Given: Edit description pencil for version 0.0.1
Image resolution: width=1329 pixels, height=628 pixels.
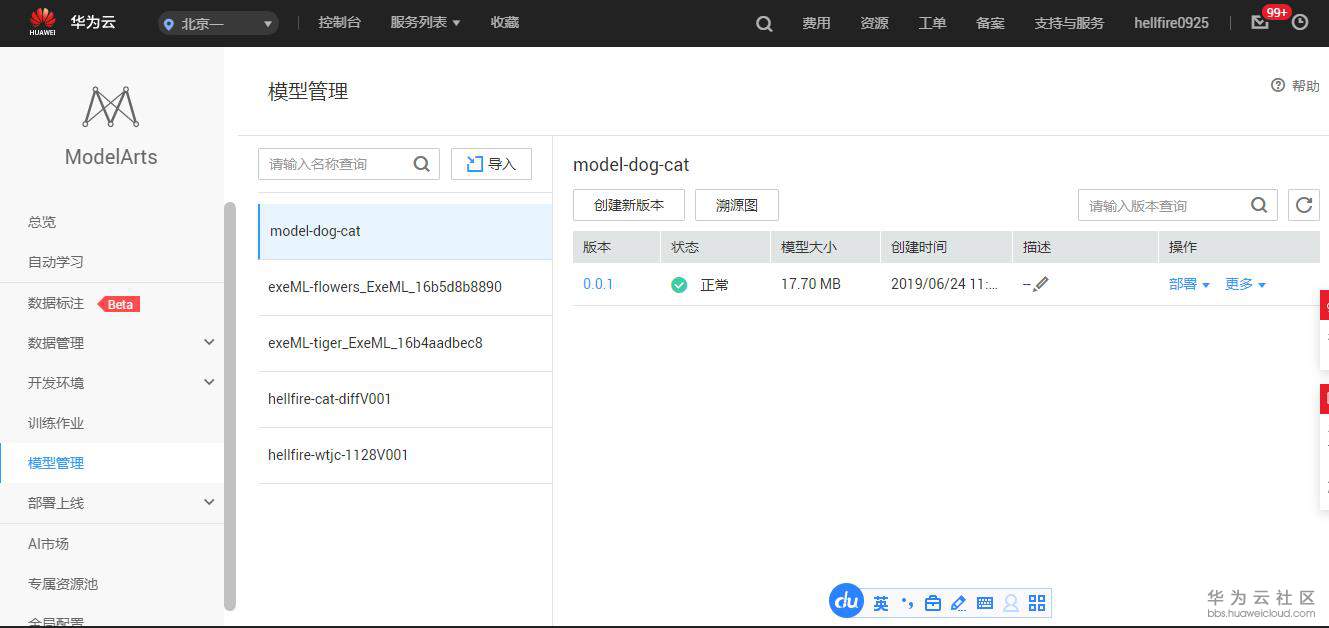Looking at the screenshot, I should (x=1040, y=284).
